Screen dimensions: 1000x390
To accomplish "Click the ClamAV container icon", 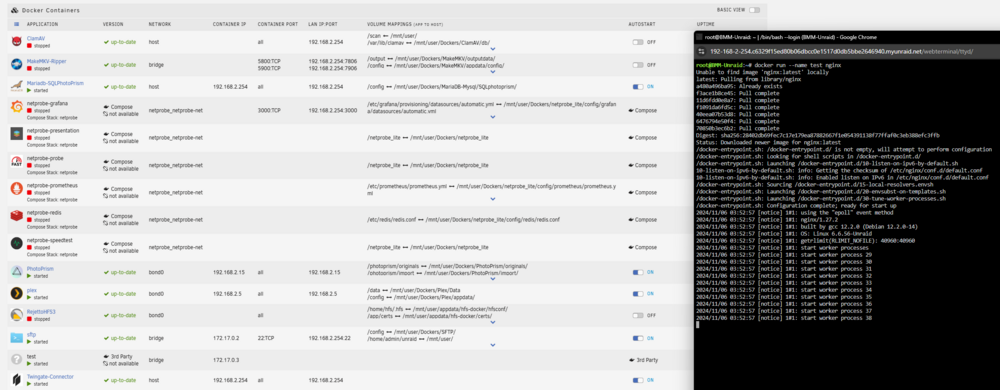I will 17,42.
